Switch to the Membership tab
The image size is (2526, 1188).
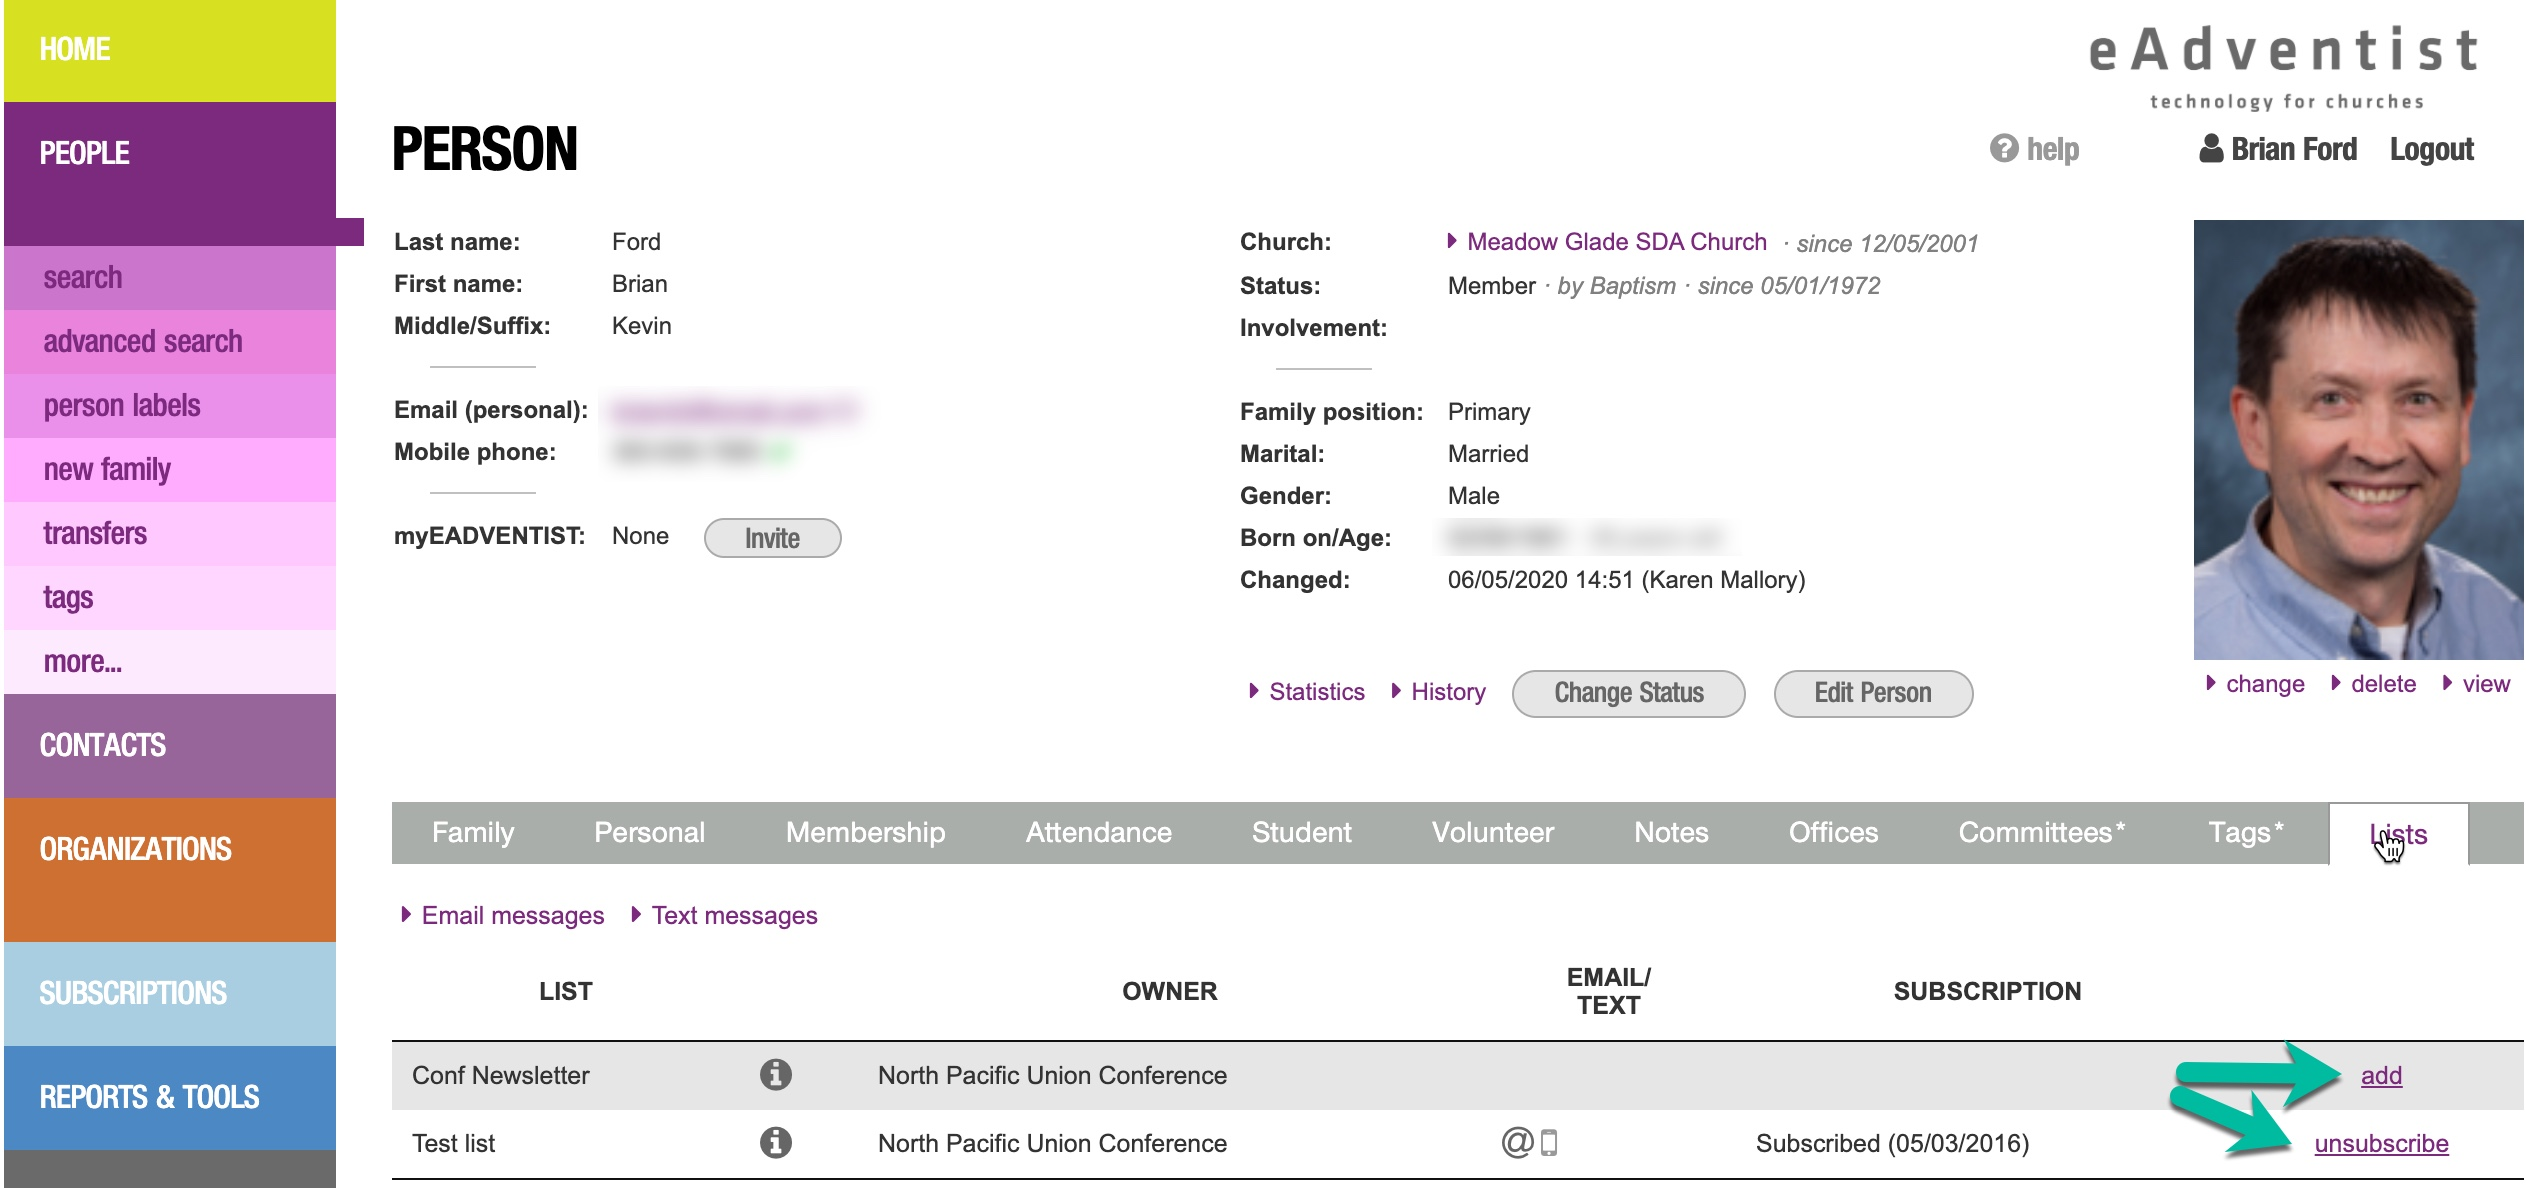tap(865, 832)
